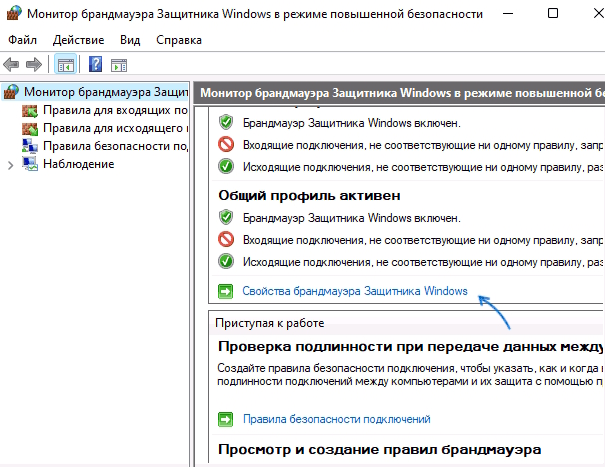Screen dimensions: 605x467
Task: Click the green check icon under Общий профиль активен
Action: click(226, 261)
